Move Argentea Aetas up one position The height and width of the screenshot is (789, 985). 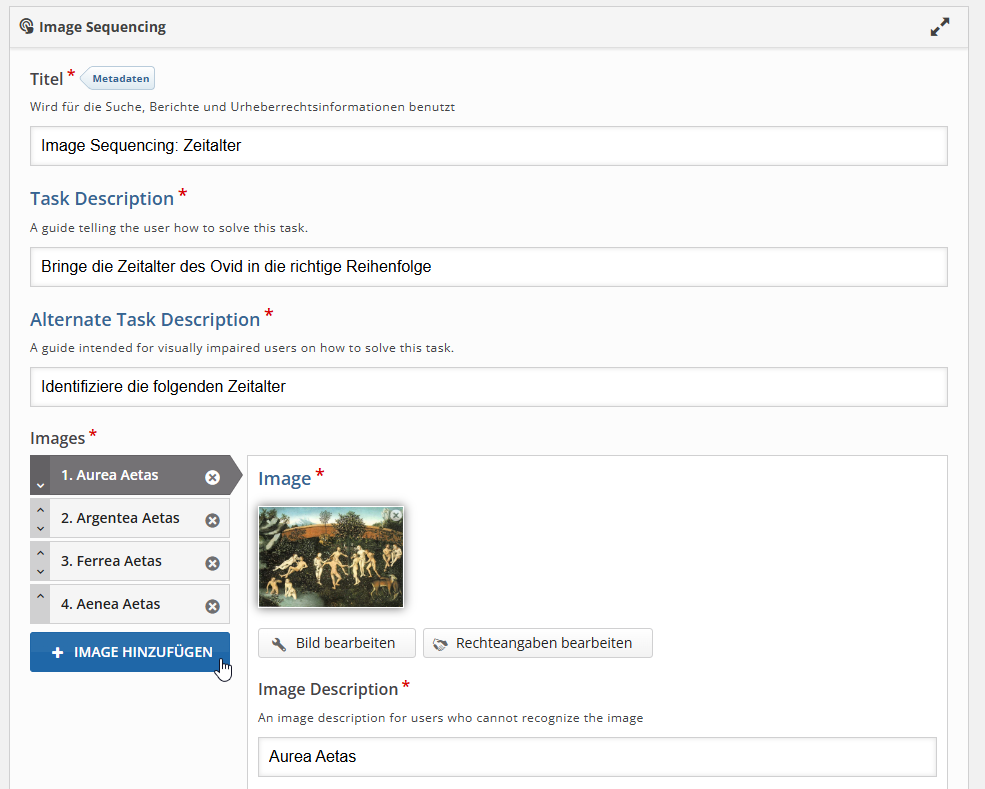pos(40,510)
